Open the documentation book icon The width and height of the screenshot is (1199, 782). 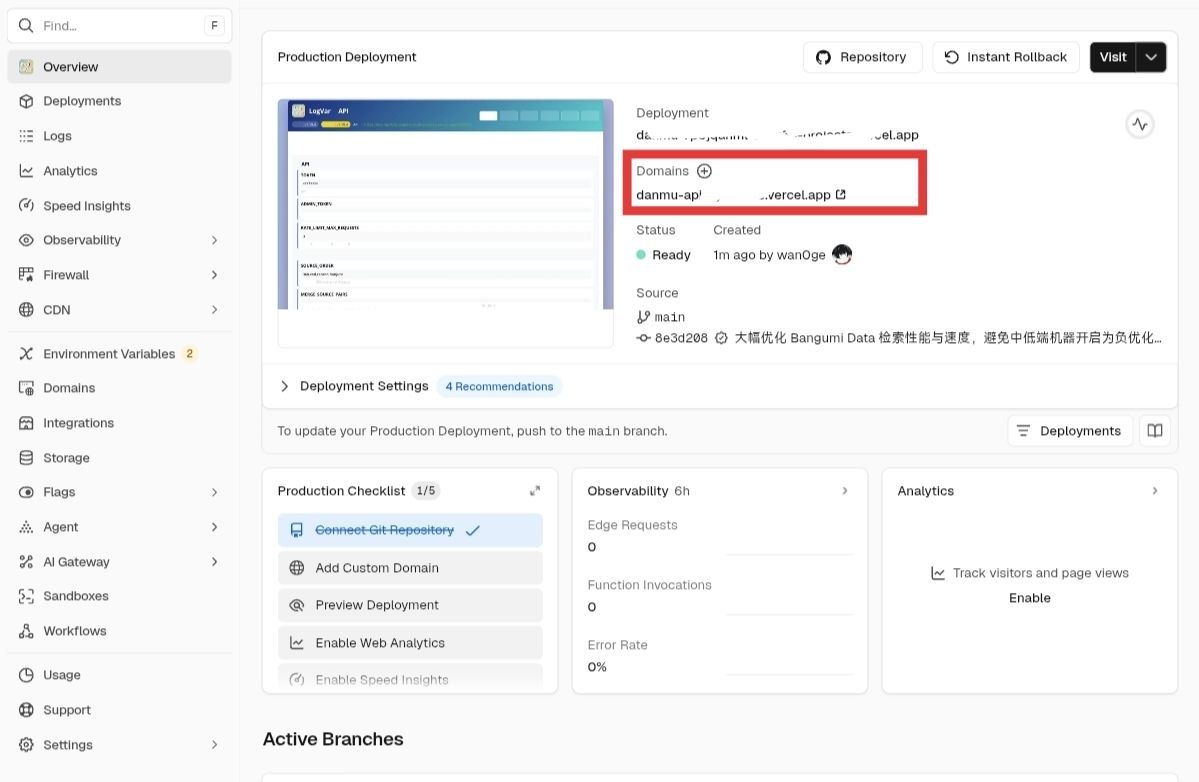click(1155, 431)
